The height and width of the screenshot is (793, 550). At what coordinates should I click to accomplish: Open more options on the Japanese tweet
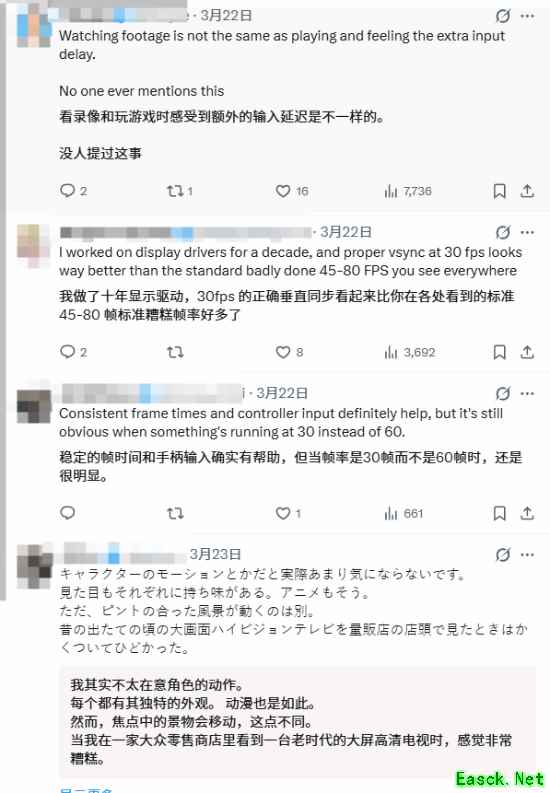click(527, 555)
